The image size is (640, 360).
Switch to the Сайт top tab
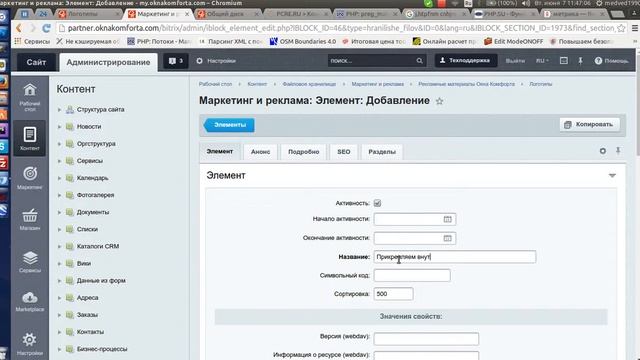[36, 62]
